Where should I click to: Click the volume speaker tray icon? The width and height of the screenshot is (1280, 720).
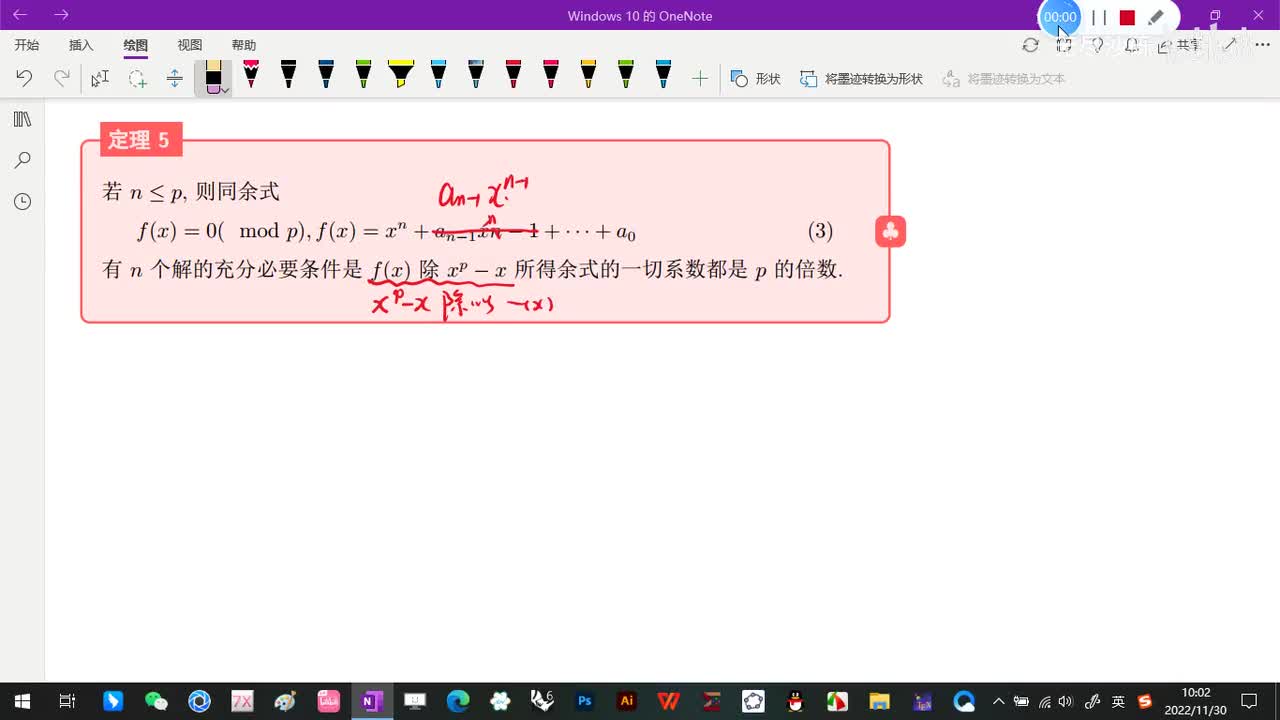coord(1066,701)
